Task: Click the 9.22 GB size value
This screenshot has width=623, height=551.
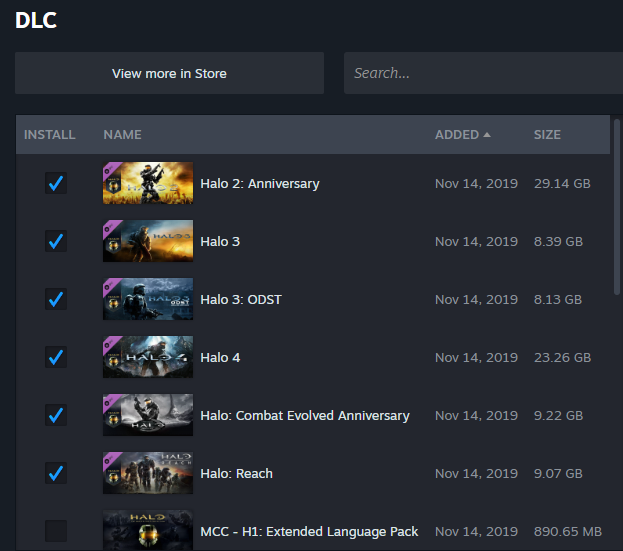Action: click(558, 416)
